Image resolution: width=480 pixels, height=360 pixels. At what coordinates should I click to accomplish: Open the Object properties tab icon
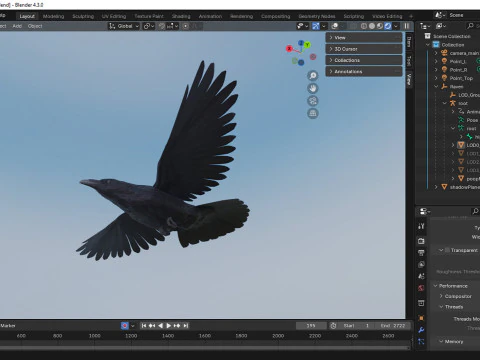point(421,318)
